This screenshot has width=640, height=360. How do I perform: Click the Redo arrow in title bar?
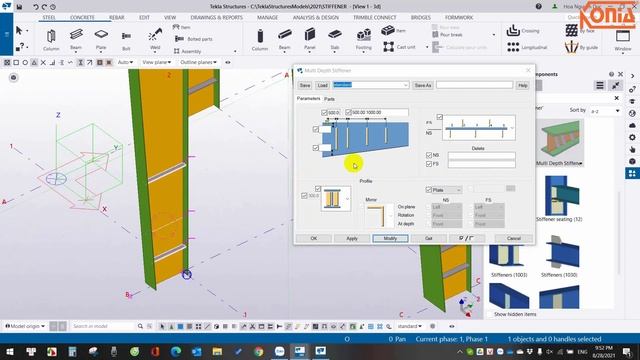(44, 7)
